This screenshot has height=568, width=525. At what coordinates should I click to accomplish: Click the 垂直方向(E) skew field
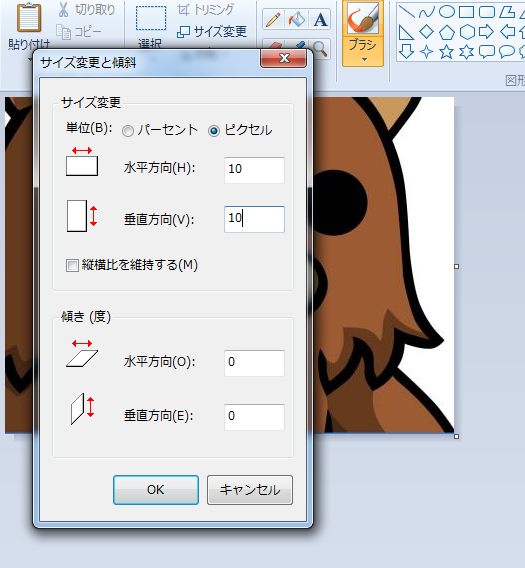(x=254, y=417)
